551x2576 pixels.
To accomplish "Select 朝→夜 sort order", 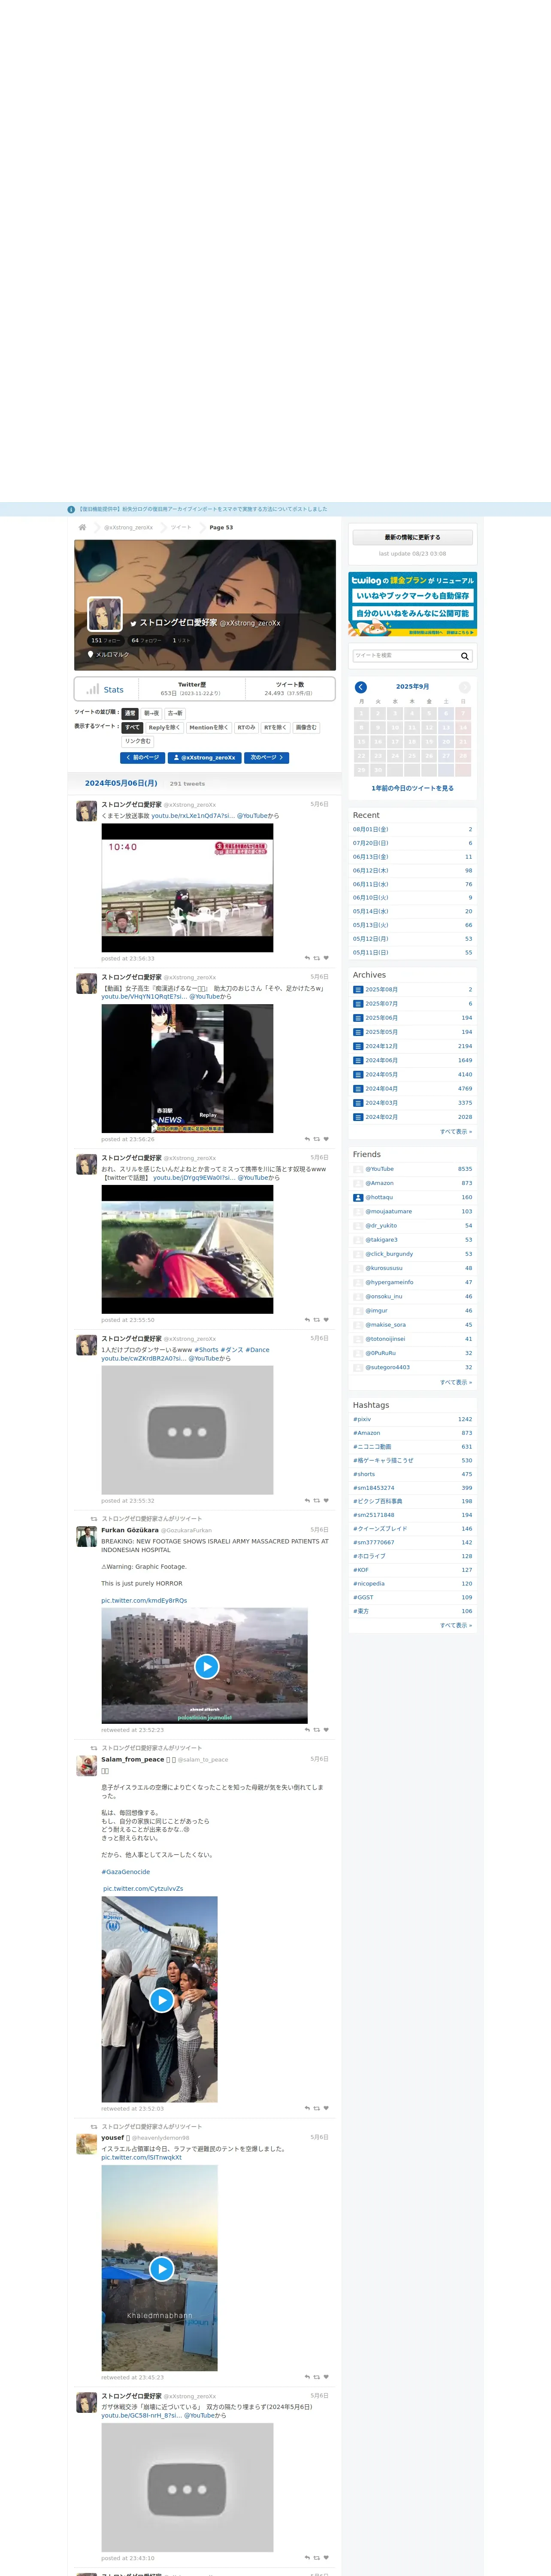I will 151,713.
